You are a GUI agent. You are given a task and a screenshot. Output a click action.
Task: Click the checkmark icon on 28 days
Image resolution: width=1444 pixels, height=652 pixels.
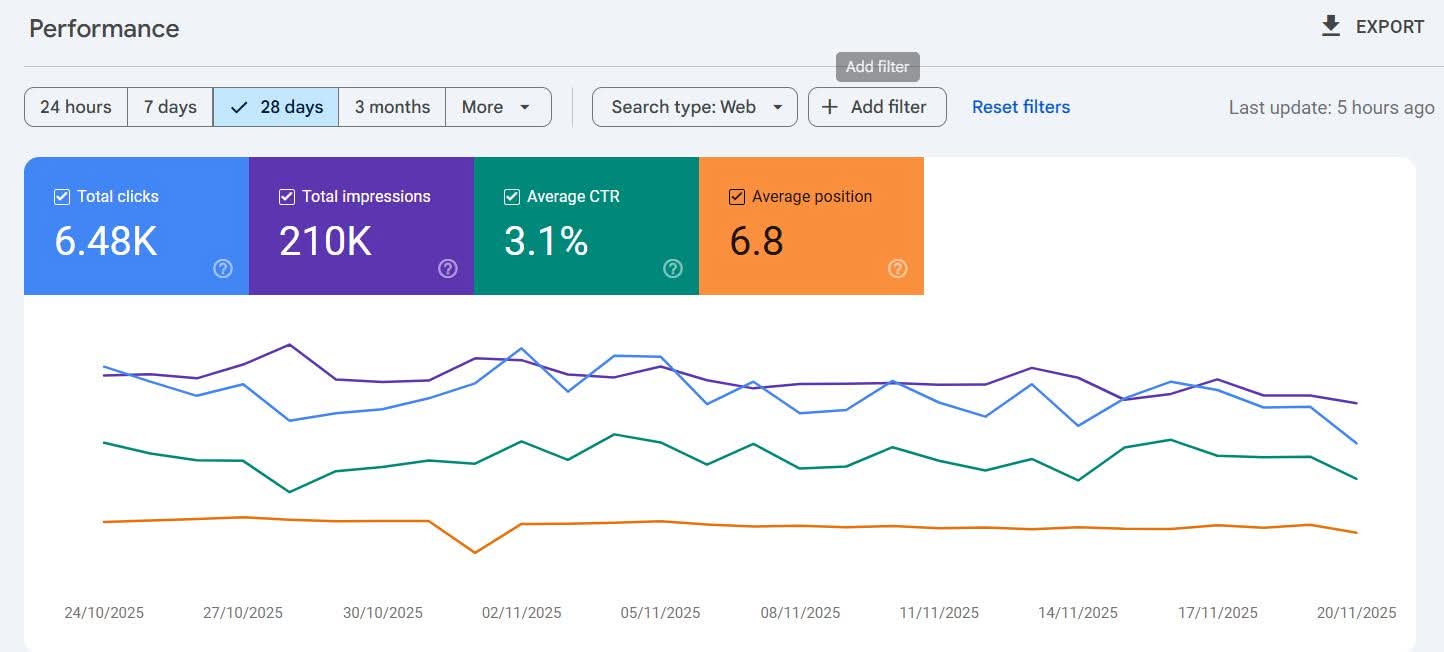coord(239,107)
